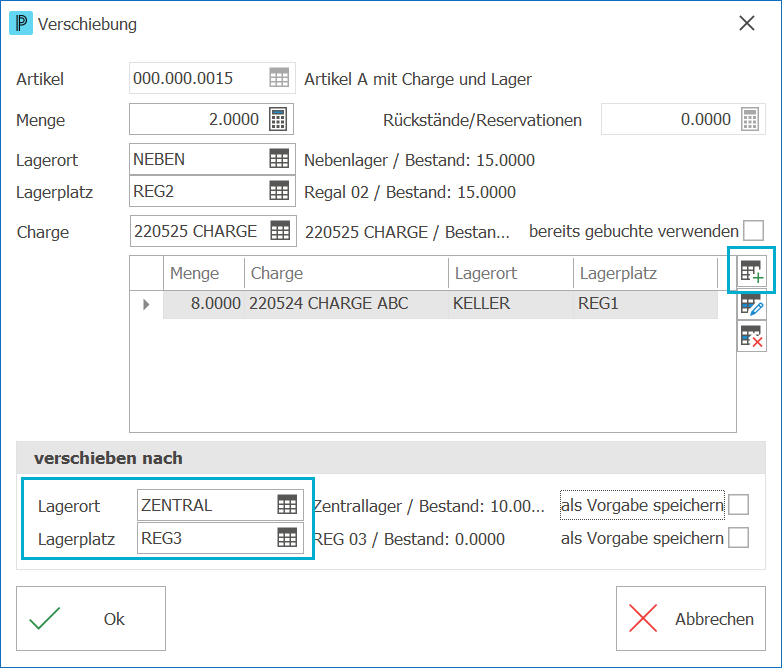Open the Artikel lookup table icon

tap(279, 78)
